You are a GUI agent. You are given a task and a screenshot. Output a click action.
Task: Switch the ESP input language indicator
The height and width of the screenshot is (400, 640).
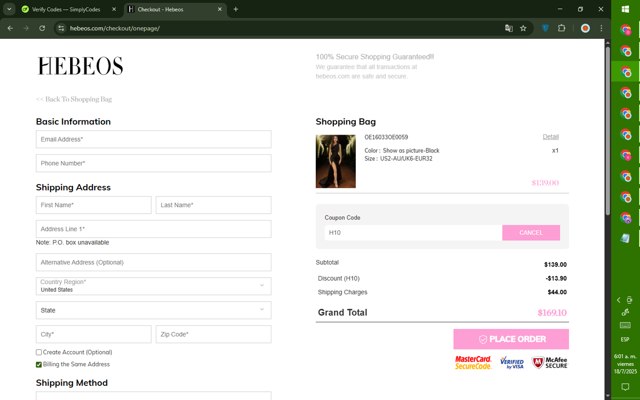click(x=625, y=340)
